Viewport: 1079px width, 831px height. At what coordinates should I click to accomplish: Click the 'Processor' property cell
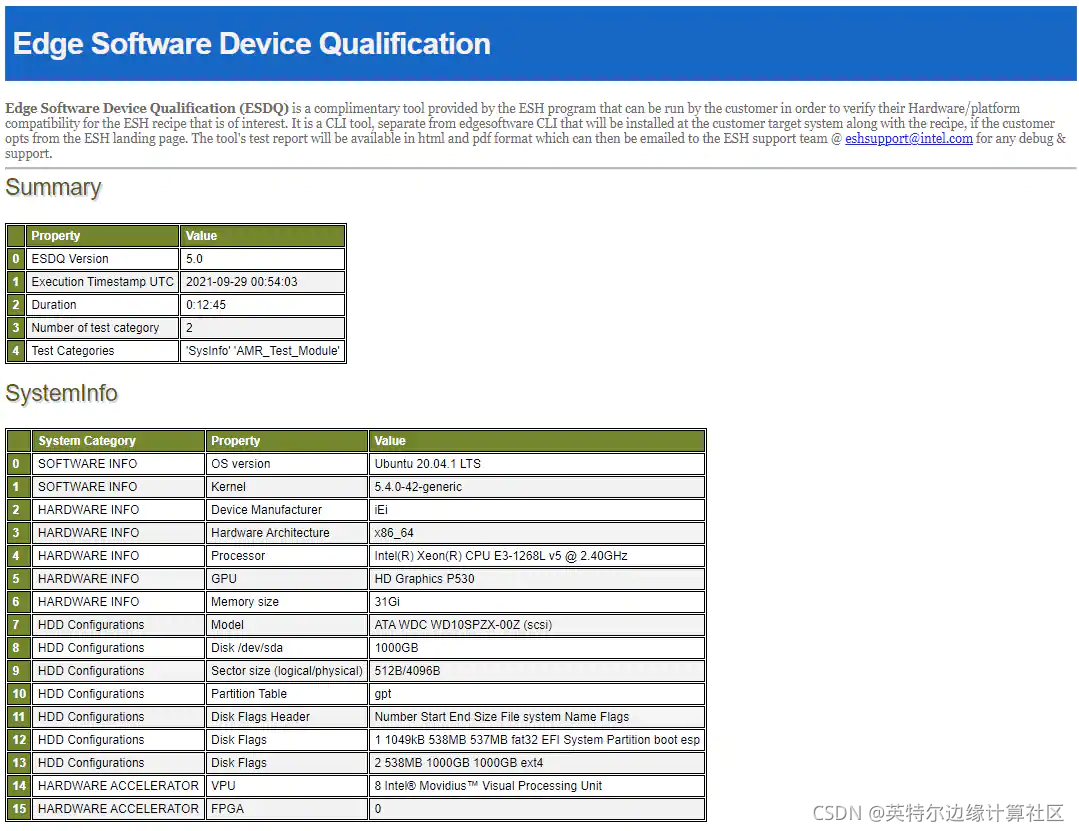[286, 556]
